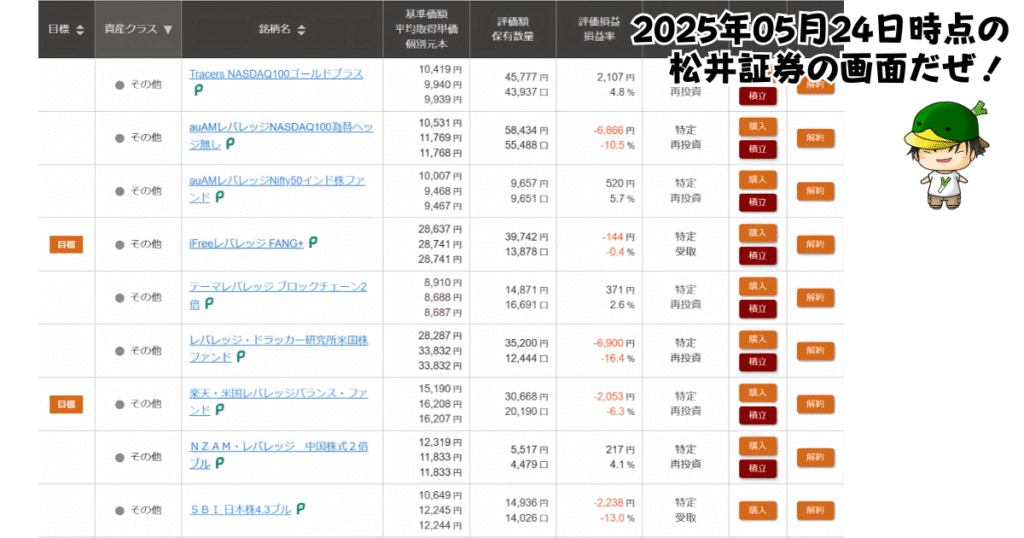Click the P icon beside auAMレバレッジNifty50インド株ファンド
The image size is (1024, 538).
pyautogui.click(x=220, y=197)
